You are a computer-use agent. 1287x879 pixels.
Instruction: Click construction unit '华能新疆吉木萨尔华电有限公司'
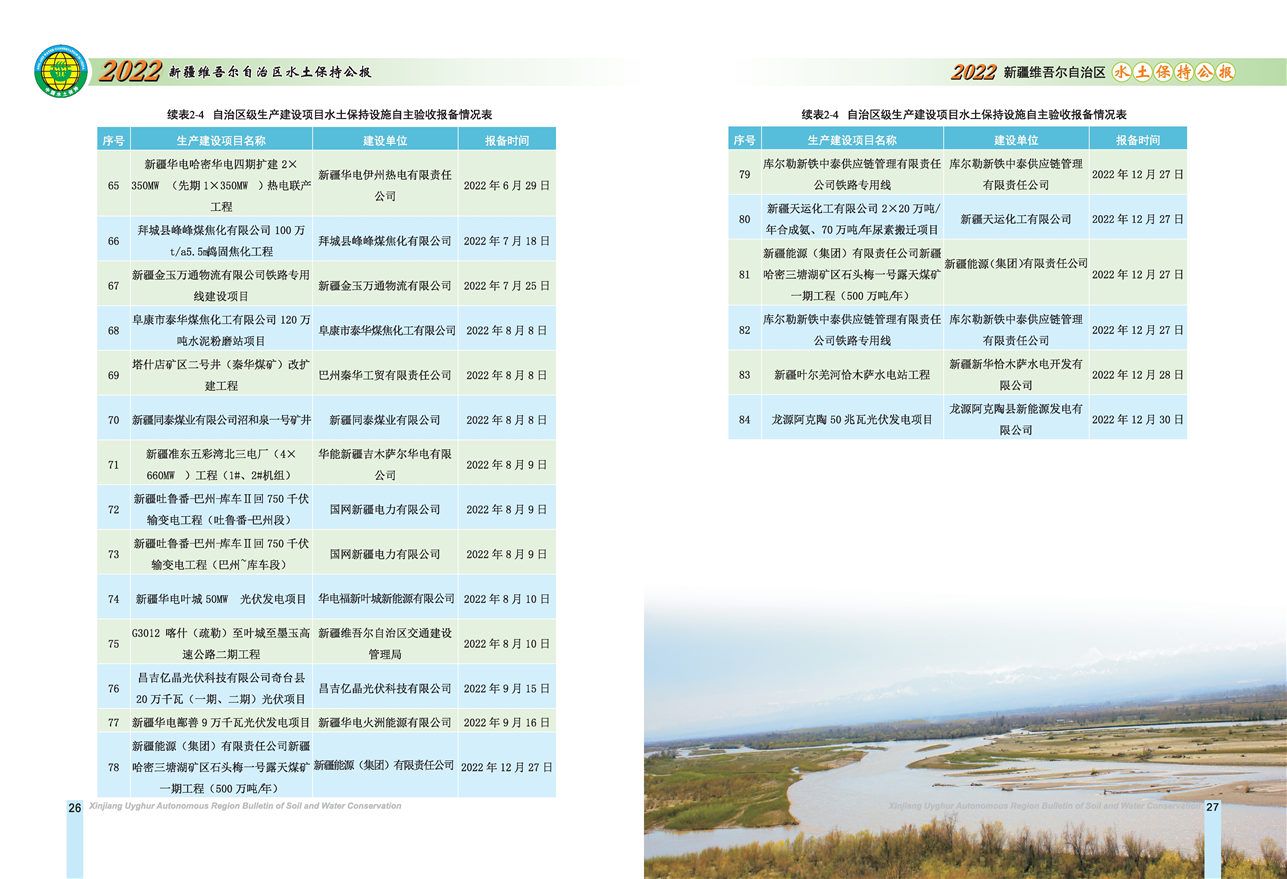(385, 465)
